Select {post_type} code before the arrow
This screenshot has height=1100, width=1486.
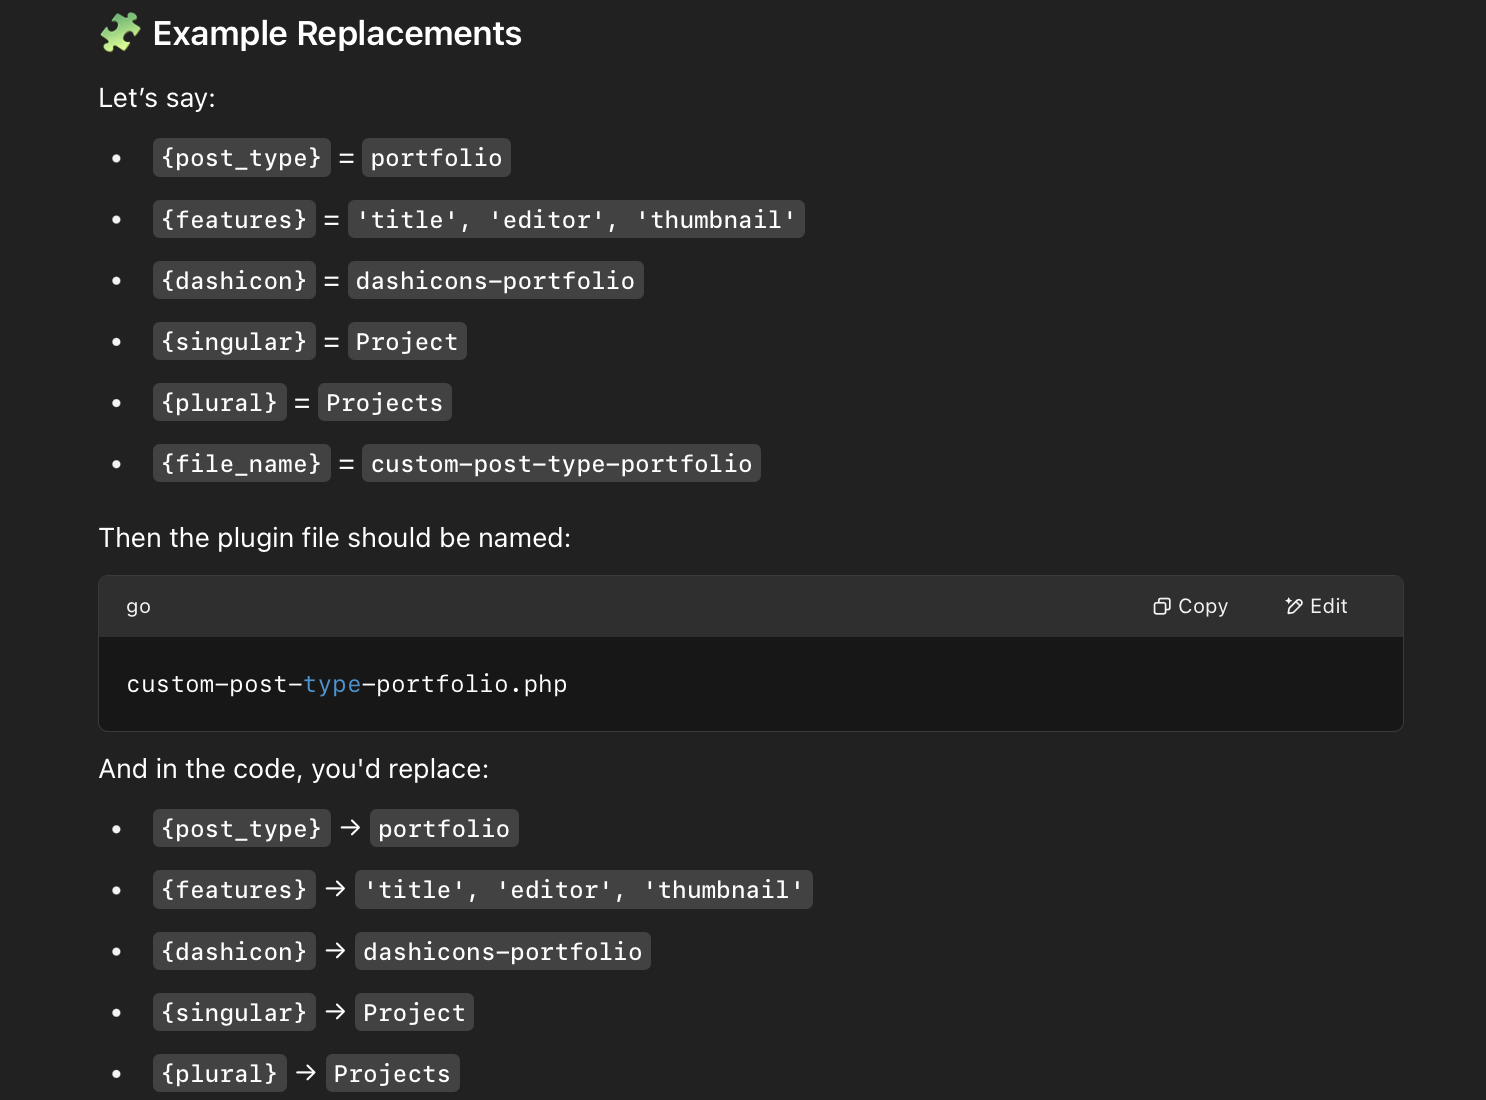[242, 829]
